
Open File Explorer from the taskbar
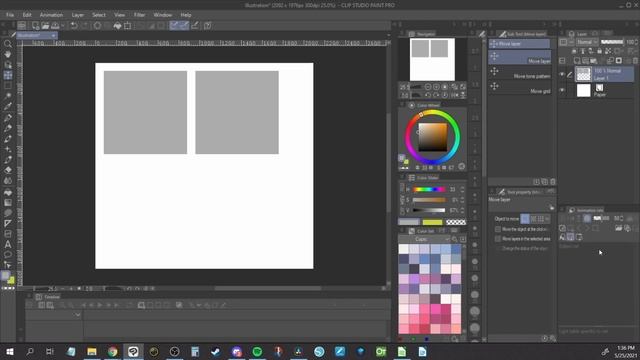click(92, 351)
